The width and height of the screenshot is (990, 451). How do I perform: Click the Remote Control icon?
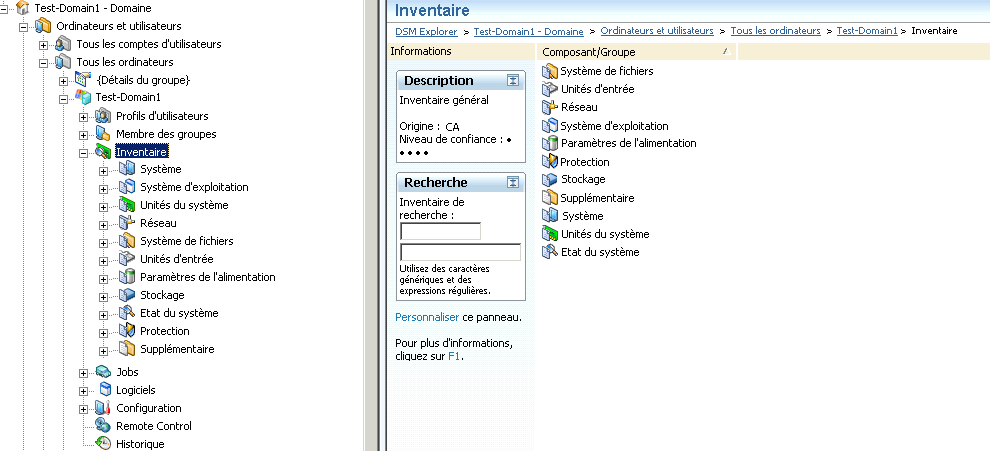(103, 426)
